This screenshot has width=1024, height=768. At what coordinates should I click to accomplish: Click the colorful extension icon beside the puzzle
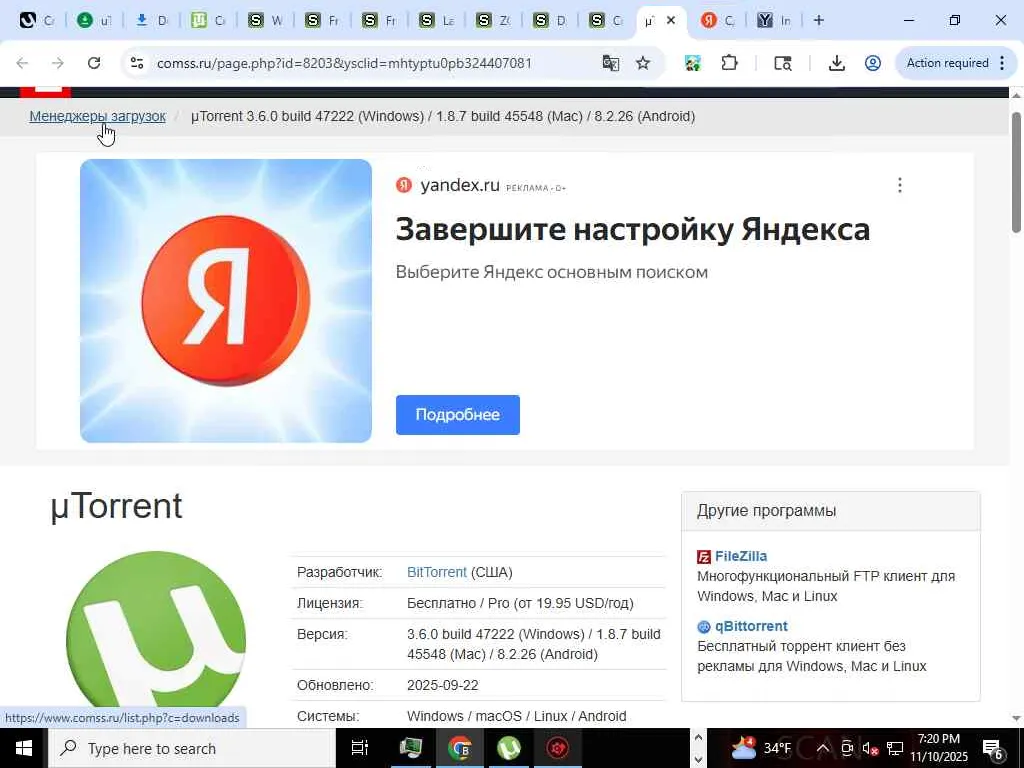tap(693, 63)
